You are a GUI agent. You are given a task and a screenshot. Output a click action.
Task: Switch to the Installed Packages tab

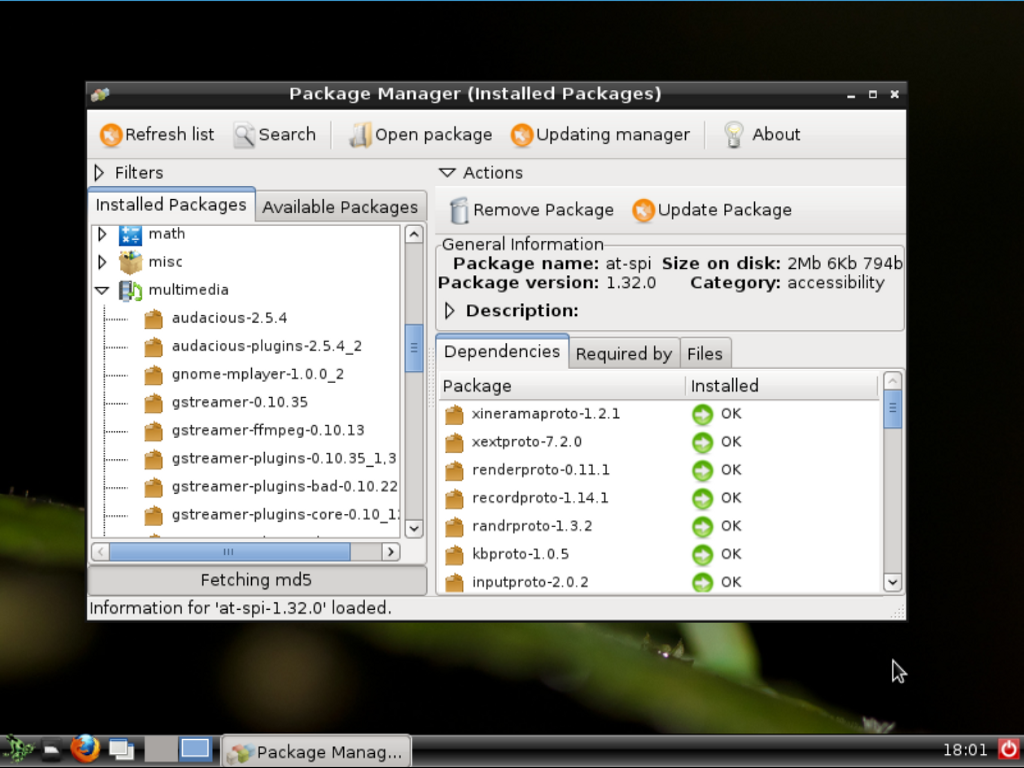tap(171, 205)
